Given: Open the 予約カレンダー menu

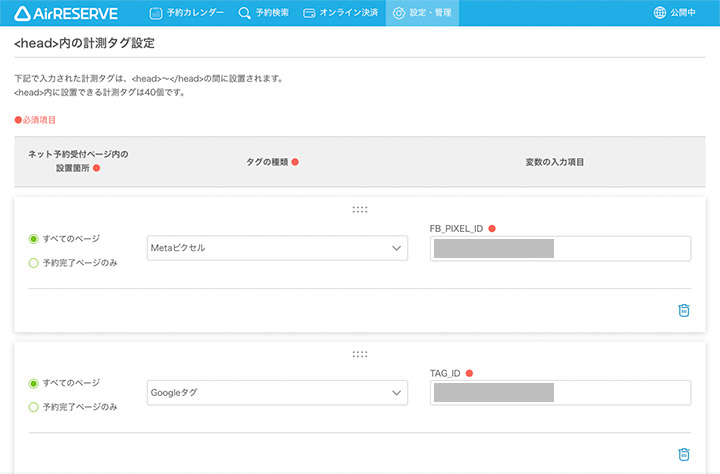Looking at the screenshot, I should point(187,13).
